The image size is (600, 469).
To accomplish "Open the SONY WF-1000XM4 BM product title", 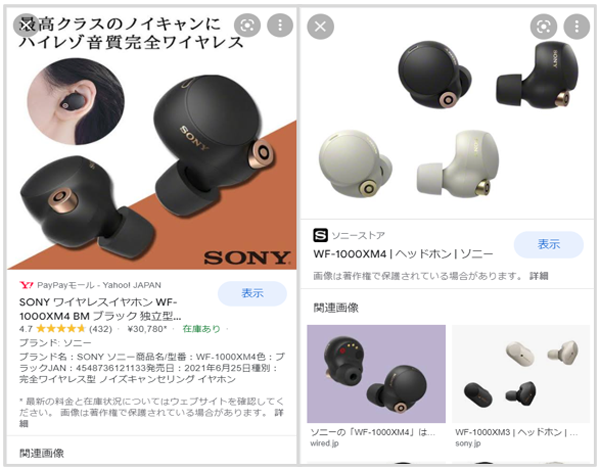I will click(100, 309).
